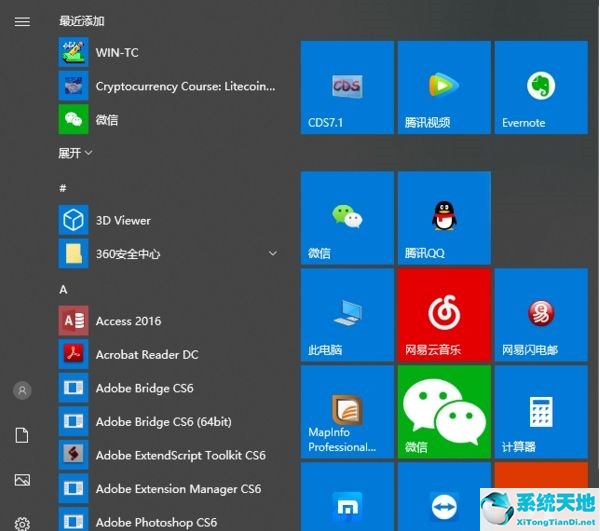Image resolution: width=600 pixels, height=531 pixels.
Task: Launch Acrobat Reader DC
Action: pos(168,354)
